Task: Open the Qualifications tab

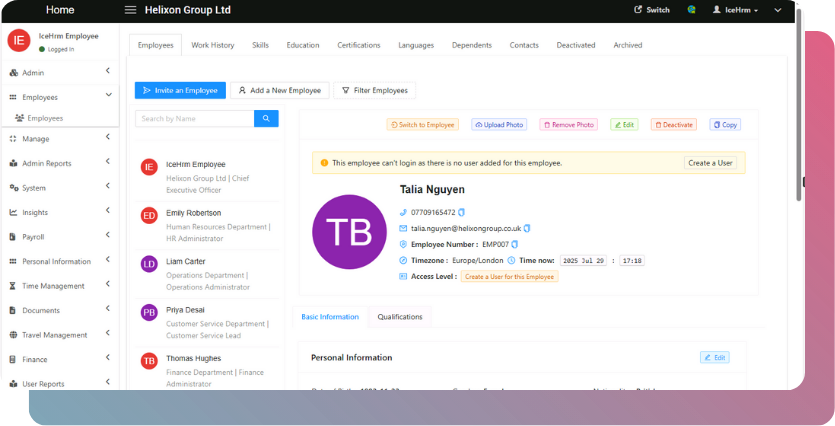Action: pos(400,317)
